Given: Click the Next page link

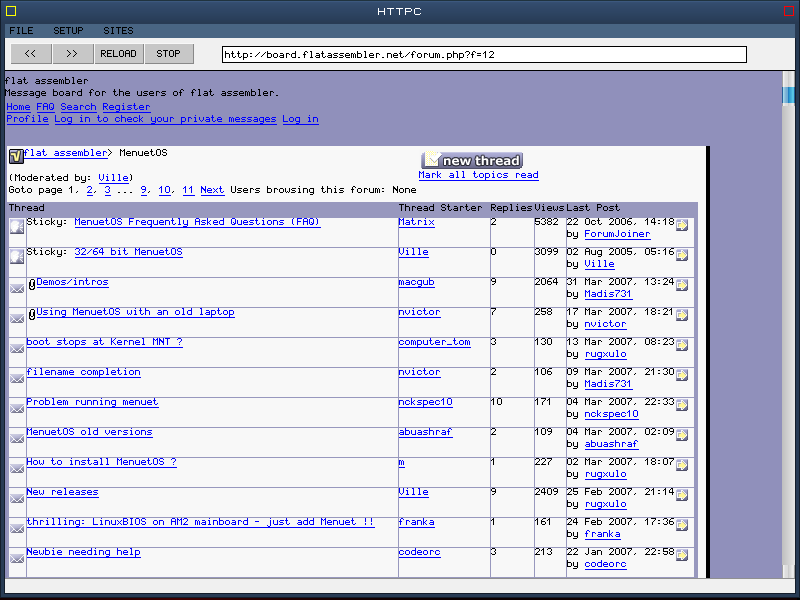Looking at the screenshot, I should pyautogui.click(x=212, y=190).
